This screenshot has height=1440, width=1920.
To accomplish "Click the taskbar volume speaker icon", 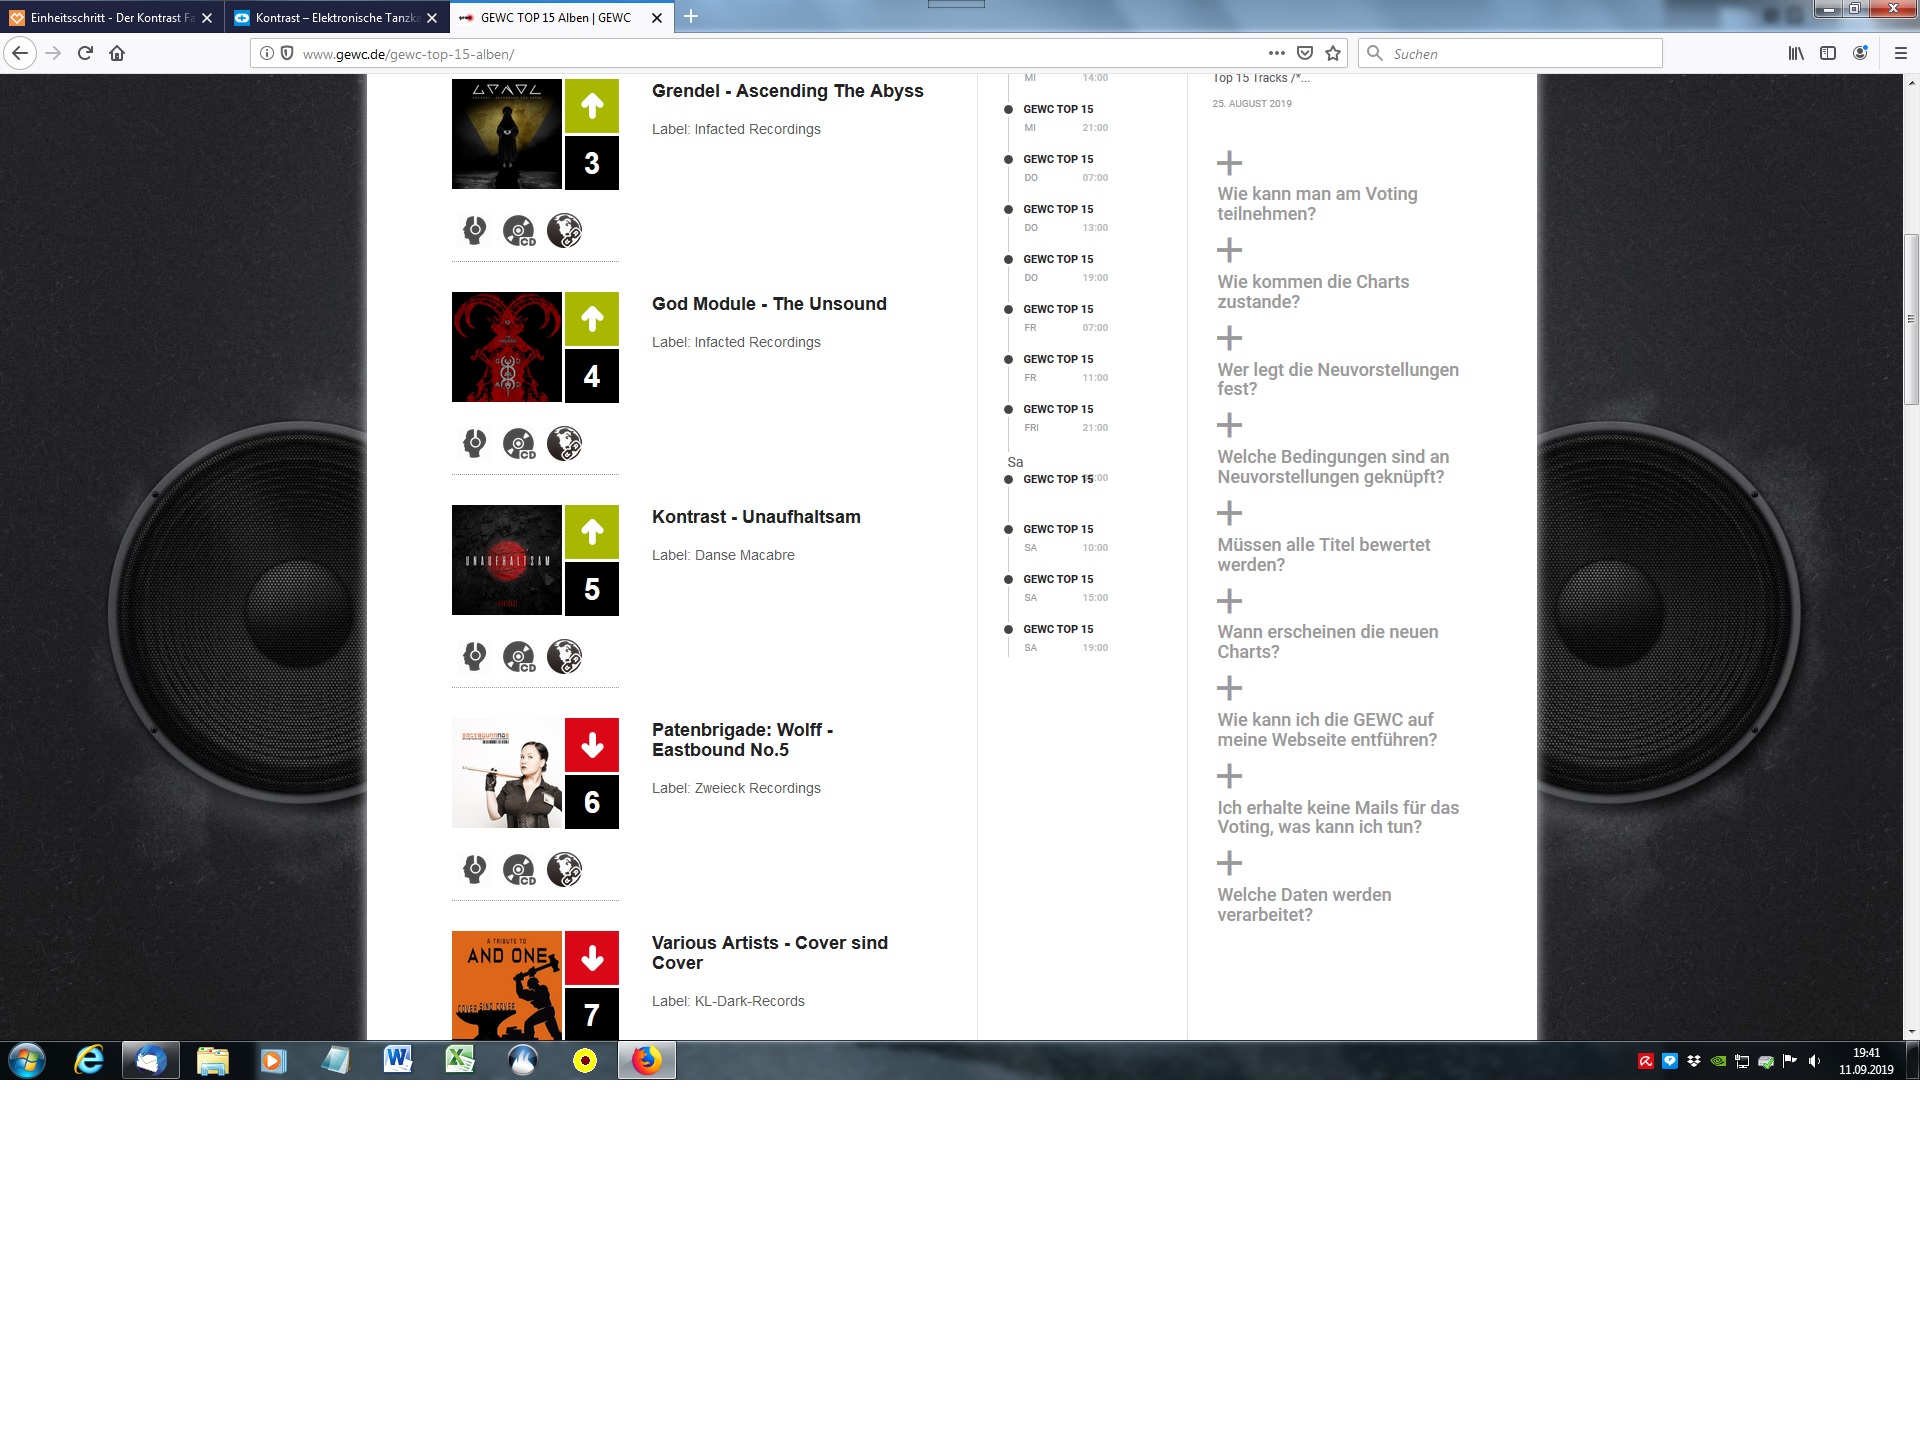I will 1814,1061.
